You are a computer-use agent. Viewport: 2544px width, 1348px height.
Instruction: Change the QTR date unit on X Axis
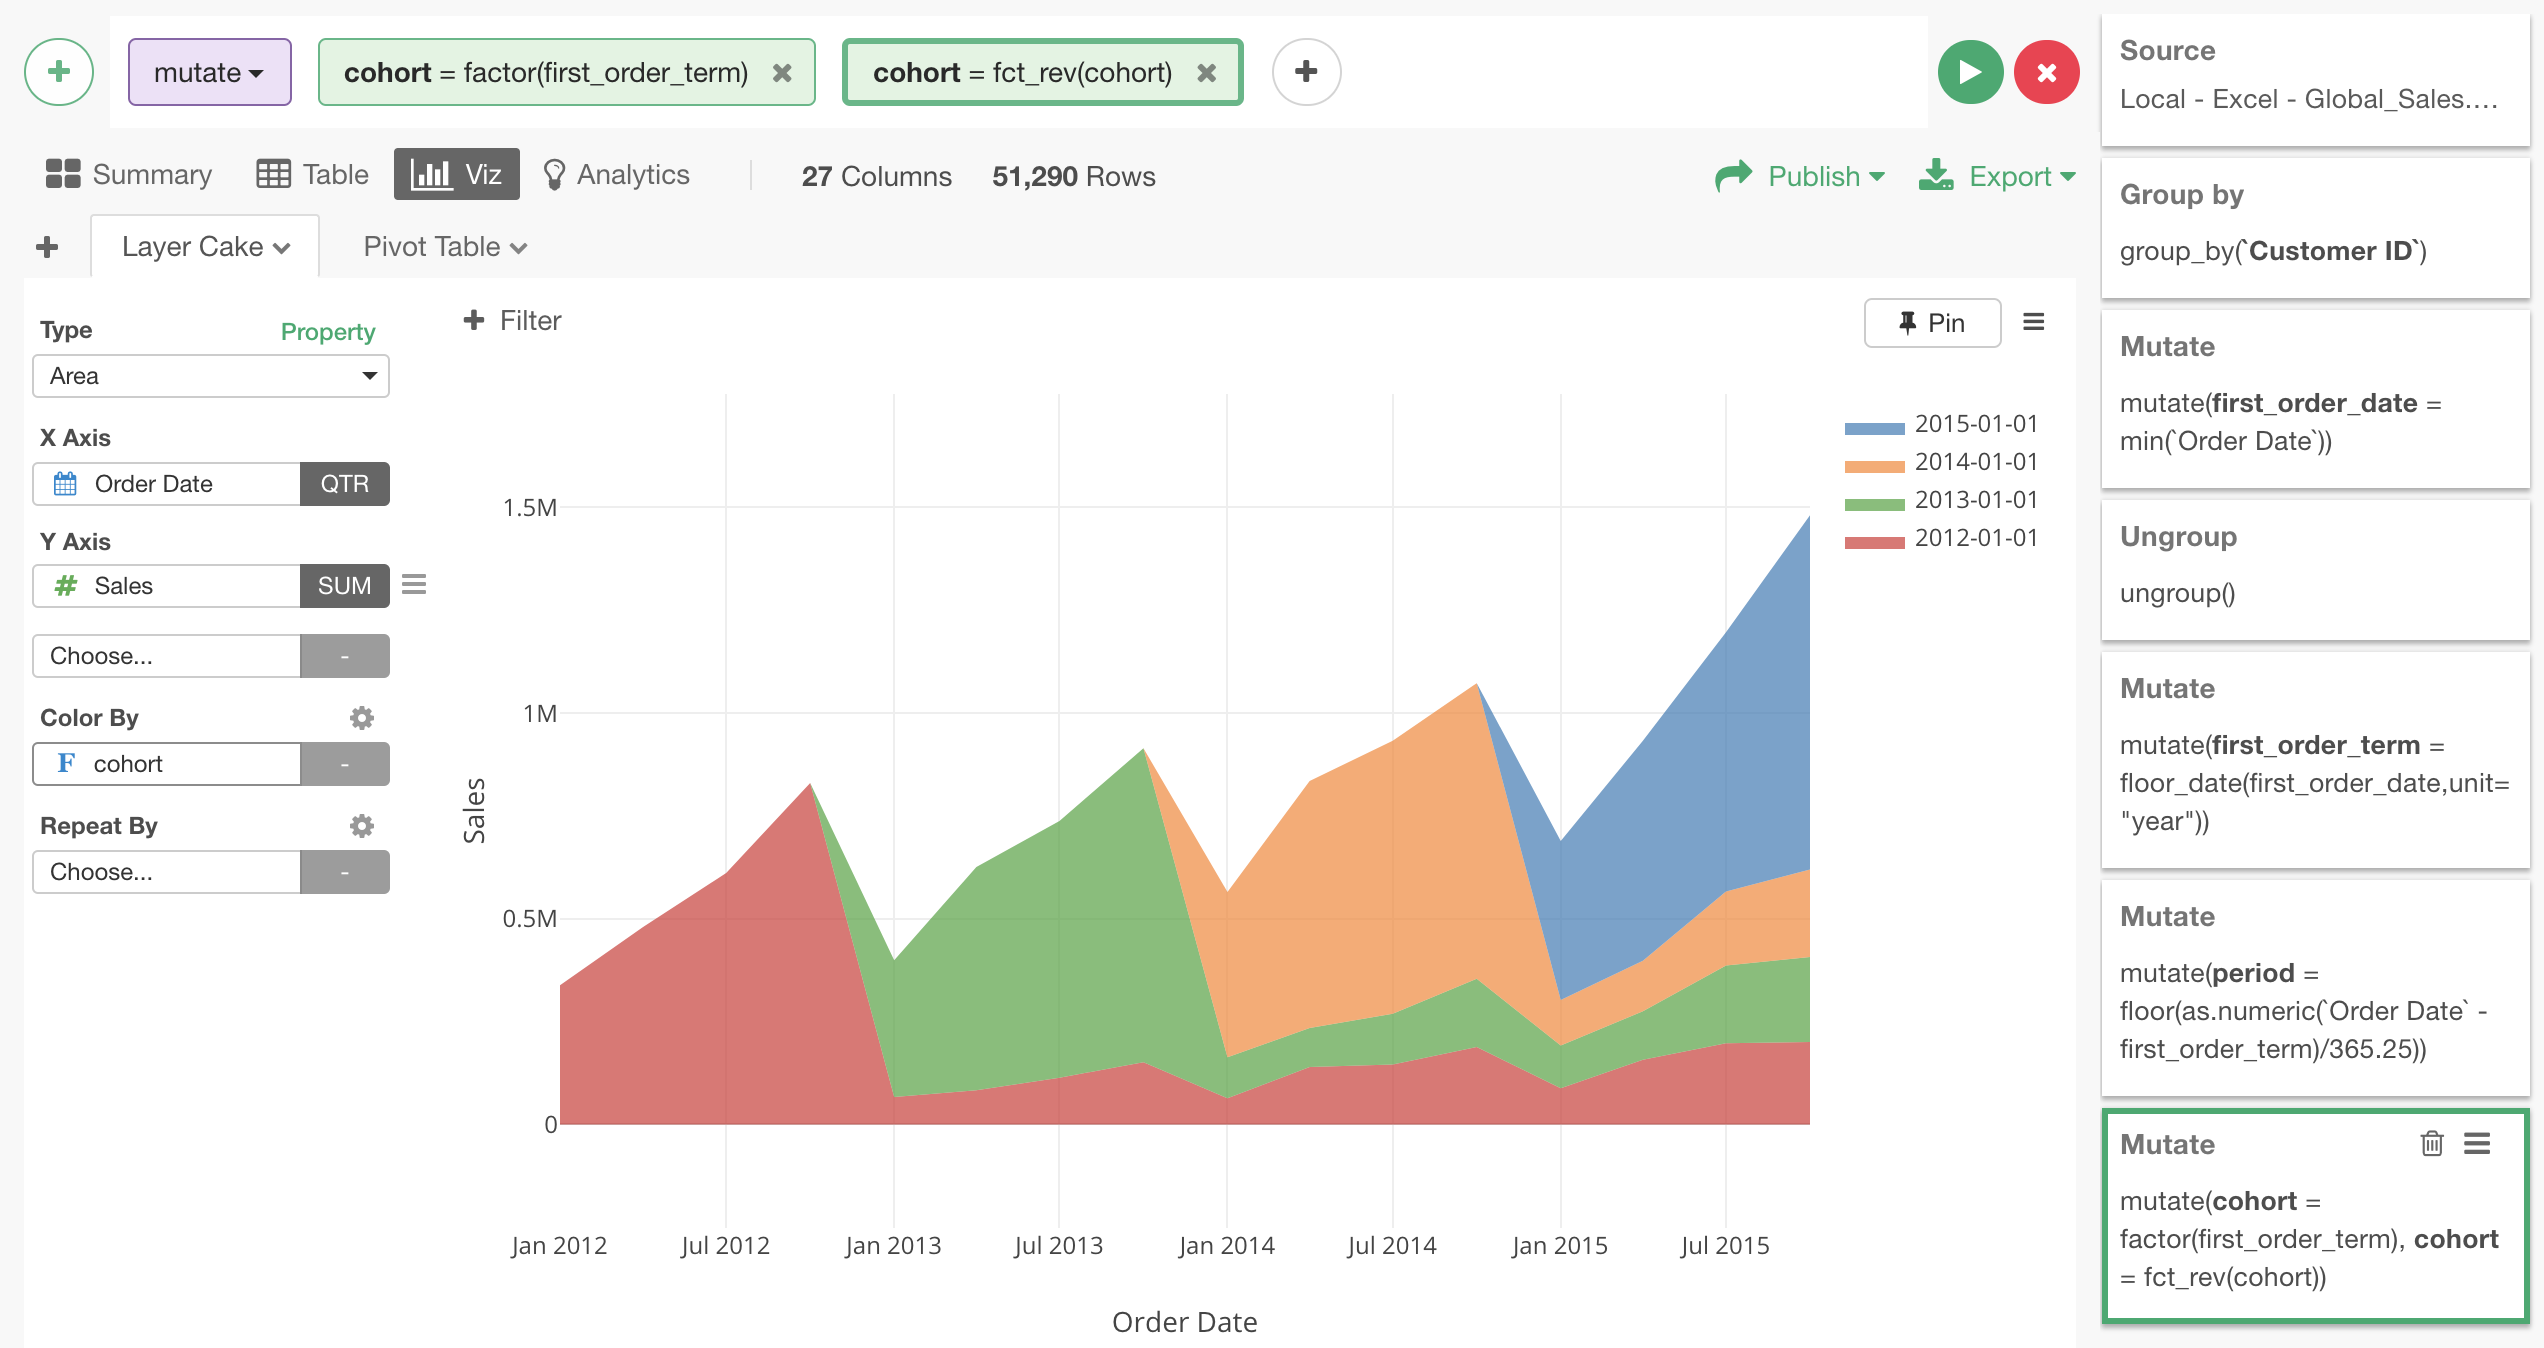point(344,484)
